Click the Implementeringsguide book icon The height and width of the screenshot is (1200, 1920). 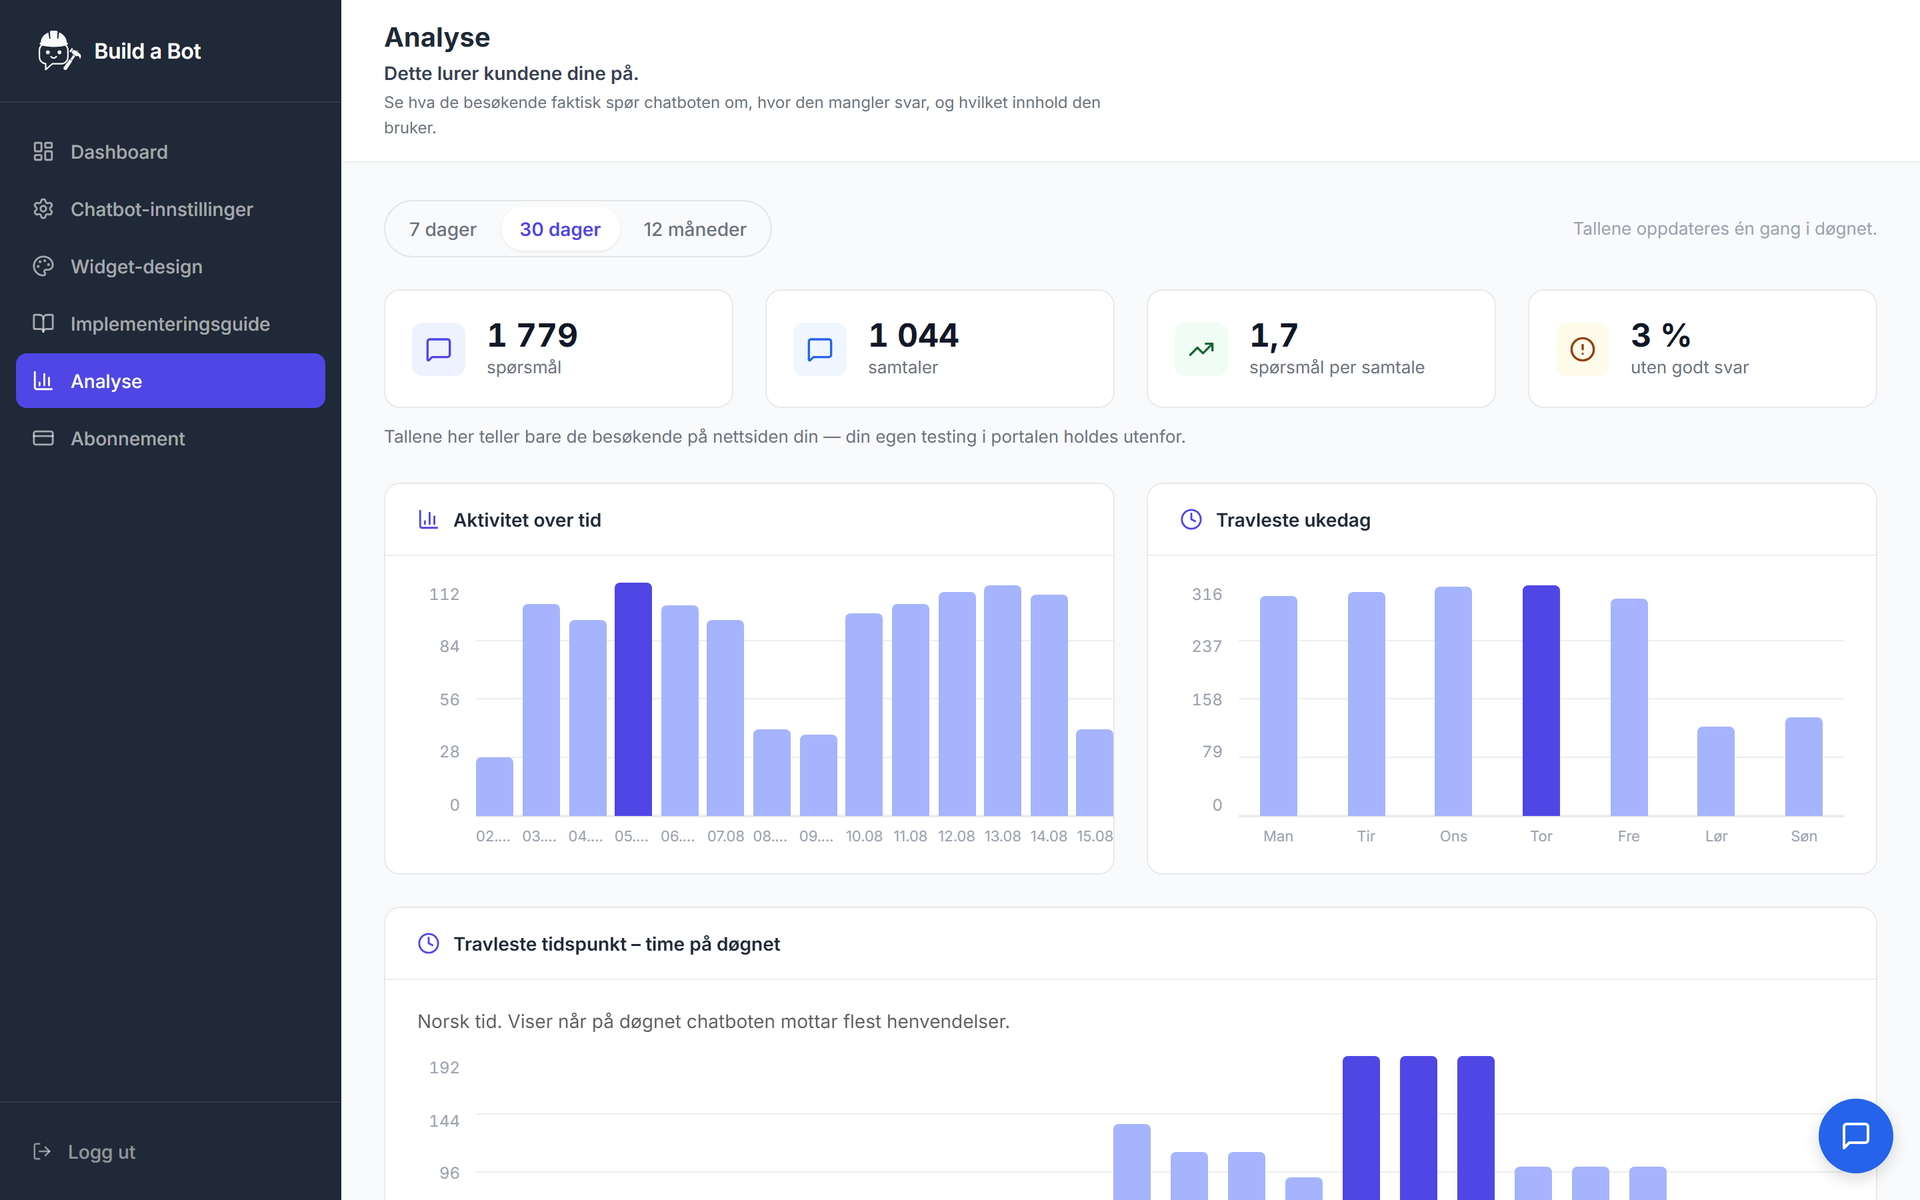(43, 323)
